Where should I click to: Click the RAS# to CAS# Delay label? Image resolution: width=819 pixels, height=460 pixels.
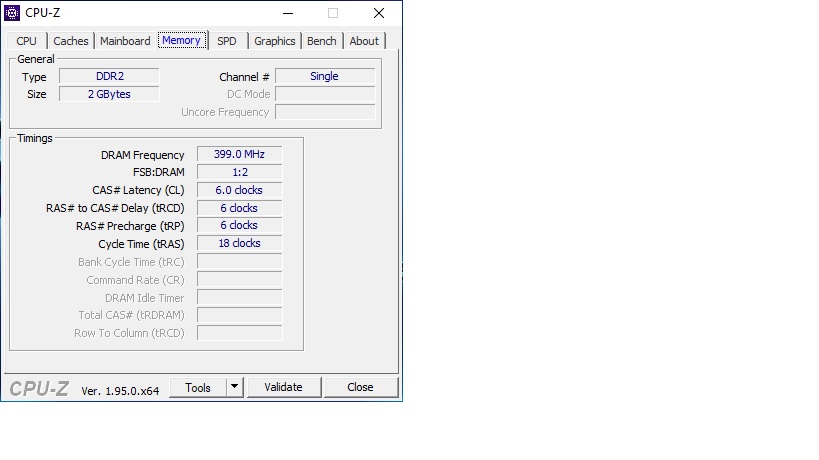click(x=115, y=208)
